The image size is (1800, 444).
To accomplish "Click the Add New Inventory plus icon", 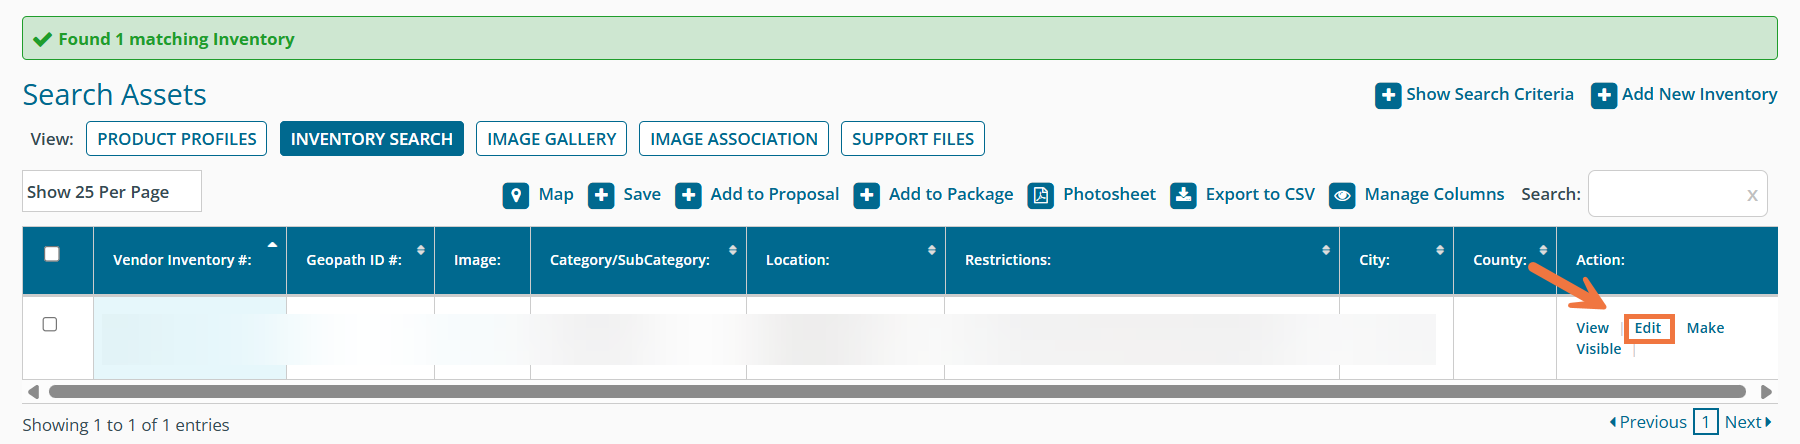I will [1604, 95].
